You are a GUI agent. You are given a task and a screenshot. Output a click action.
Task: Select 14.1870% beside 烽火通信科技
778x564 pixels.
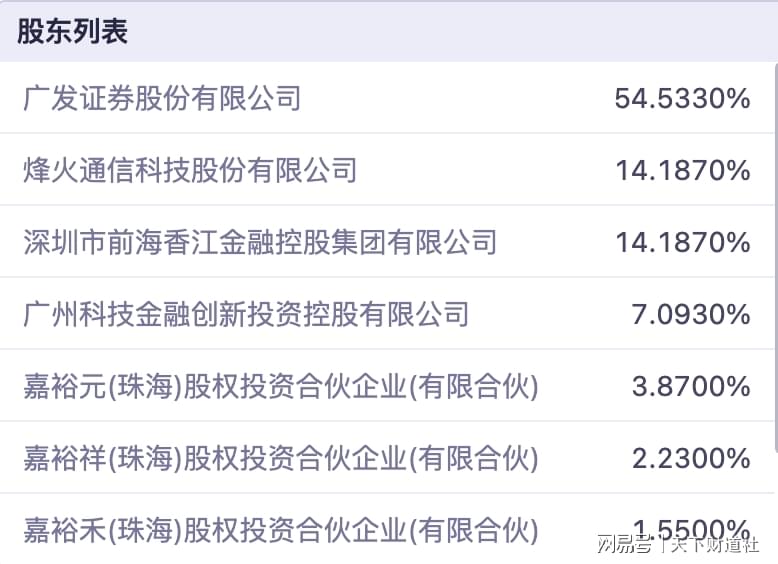pos(682,170)
